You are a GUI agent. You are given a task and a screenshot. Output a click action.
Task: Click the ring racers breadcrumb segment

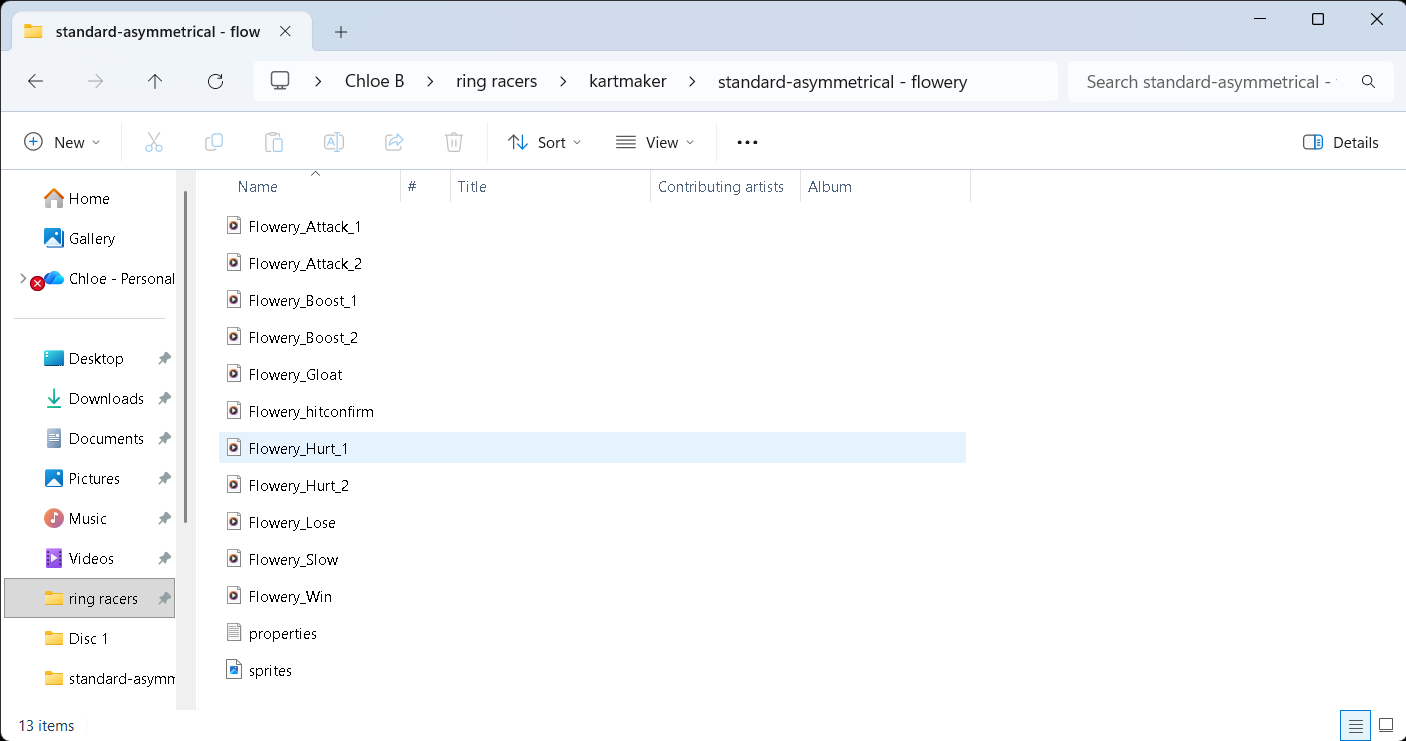point(497,82)
